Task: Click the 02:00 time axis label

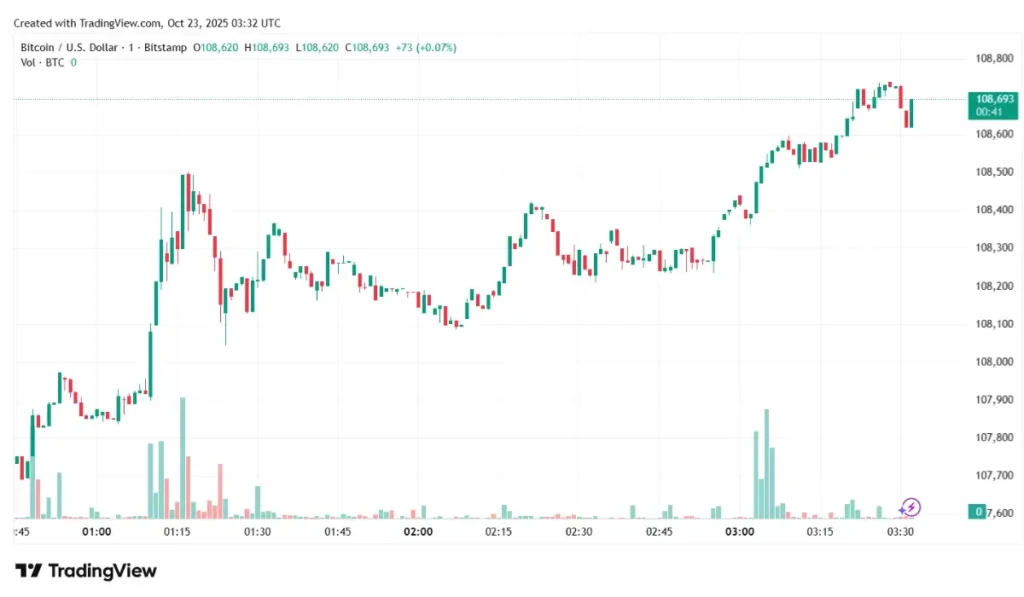Action: (418, 532)
